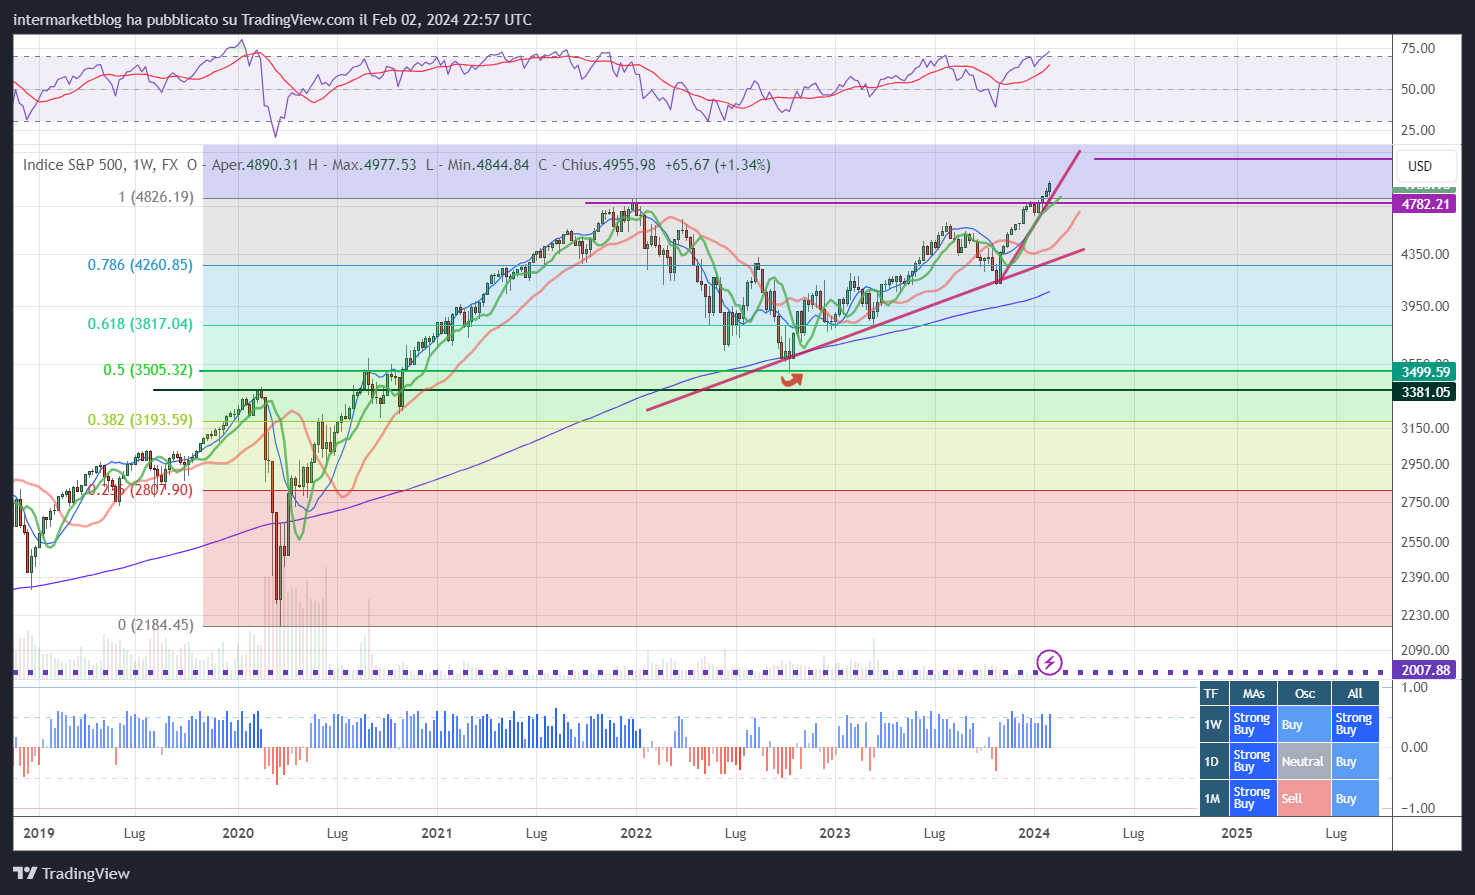Click the 2024 label on time axis
1475x895 pixels.
[x=1034, y=833]
